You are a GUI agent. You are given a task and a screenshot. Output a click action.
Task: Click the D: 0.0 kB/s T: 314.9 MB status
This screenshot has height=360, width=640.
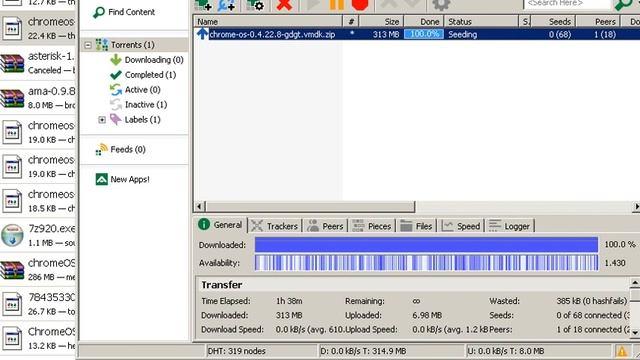point(363,351)
